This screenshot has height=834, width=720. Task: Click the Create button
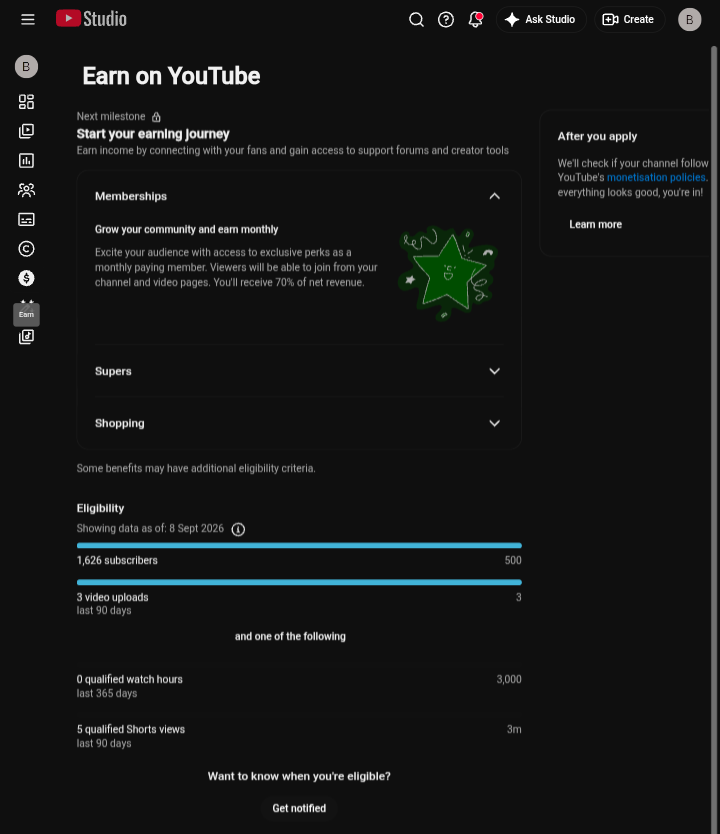[x=629, y=20]
